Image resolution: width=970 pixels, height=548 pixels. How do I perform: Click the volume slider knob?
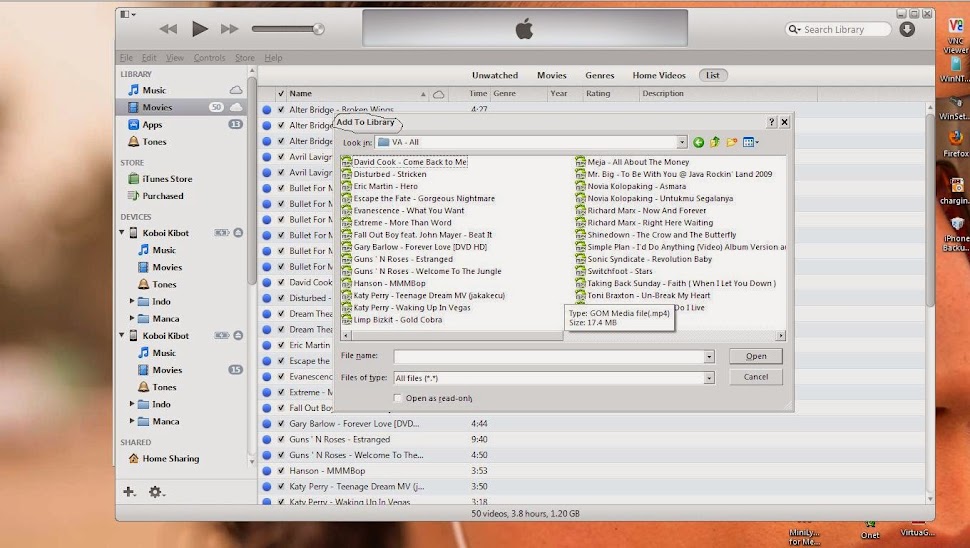[x=319, y=29]
